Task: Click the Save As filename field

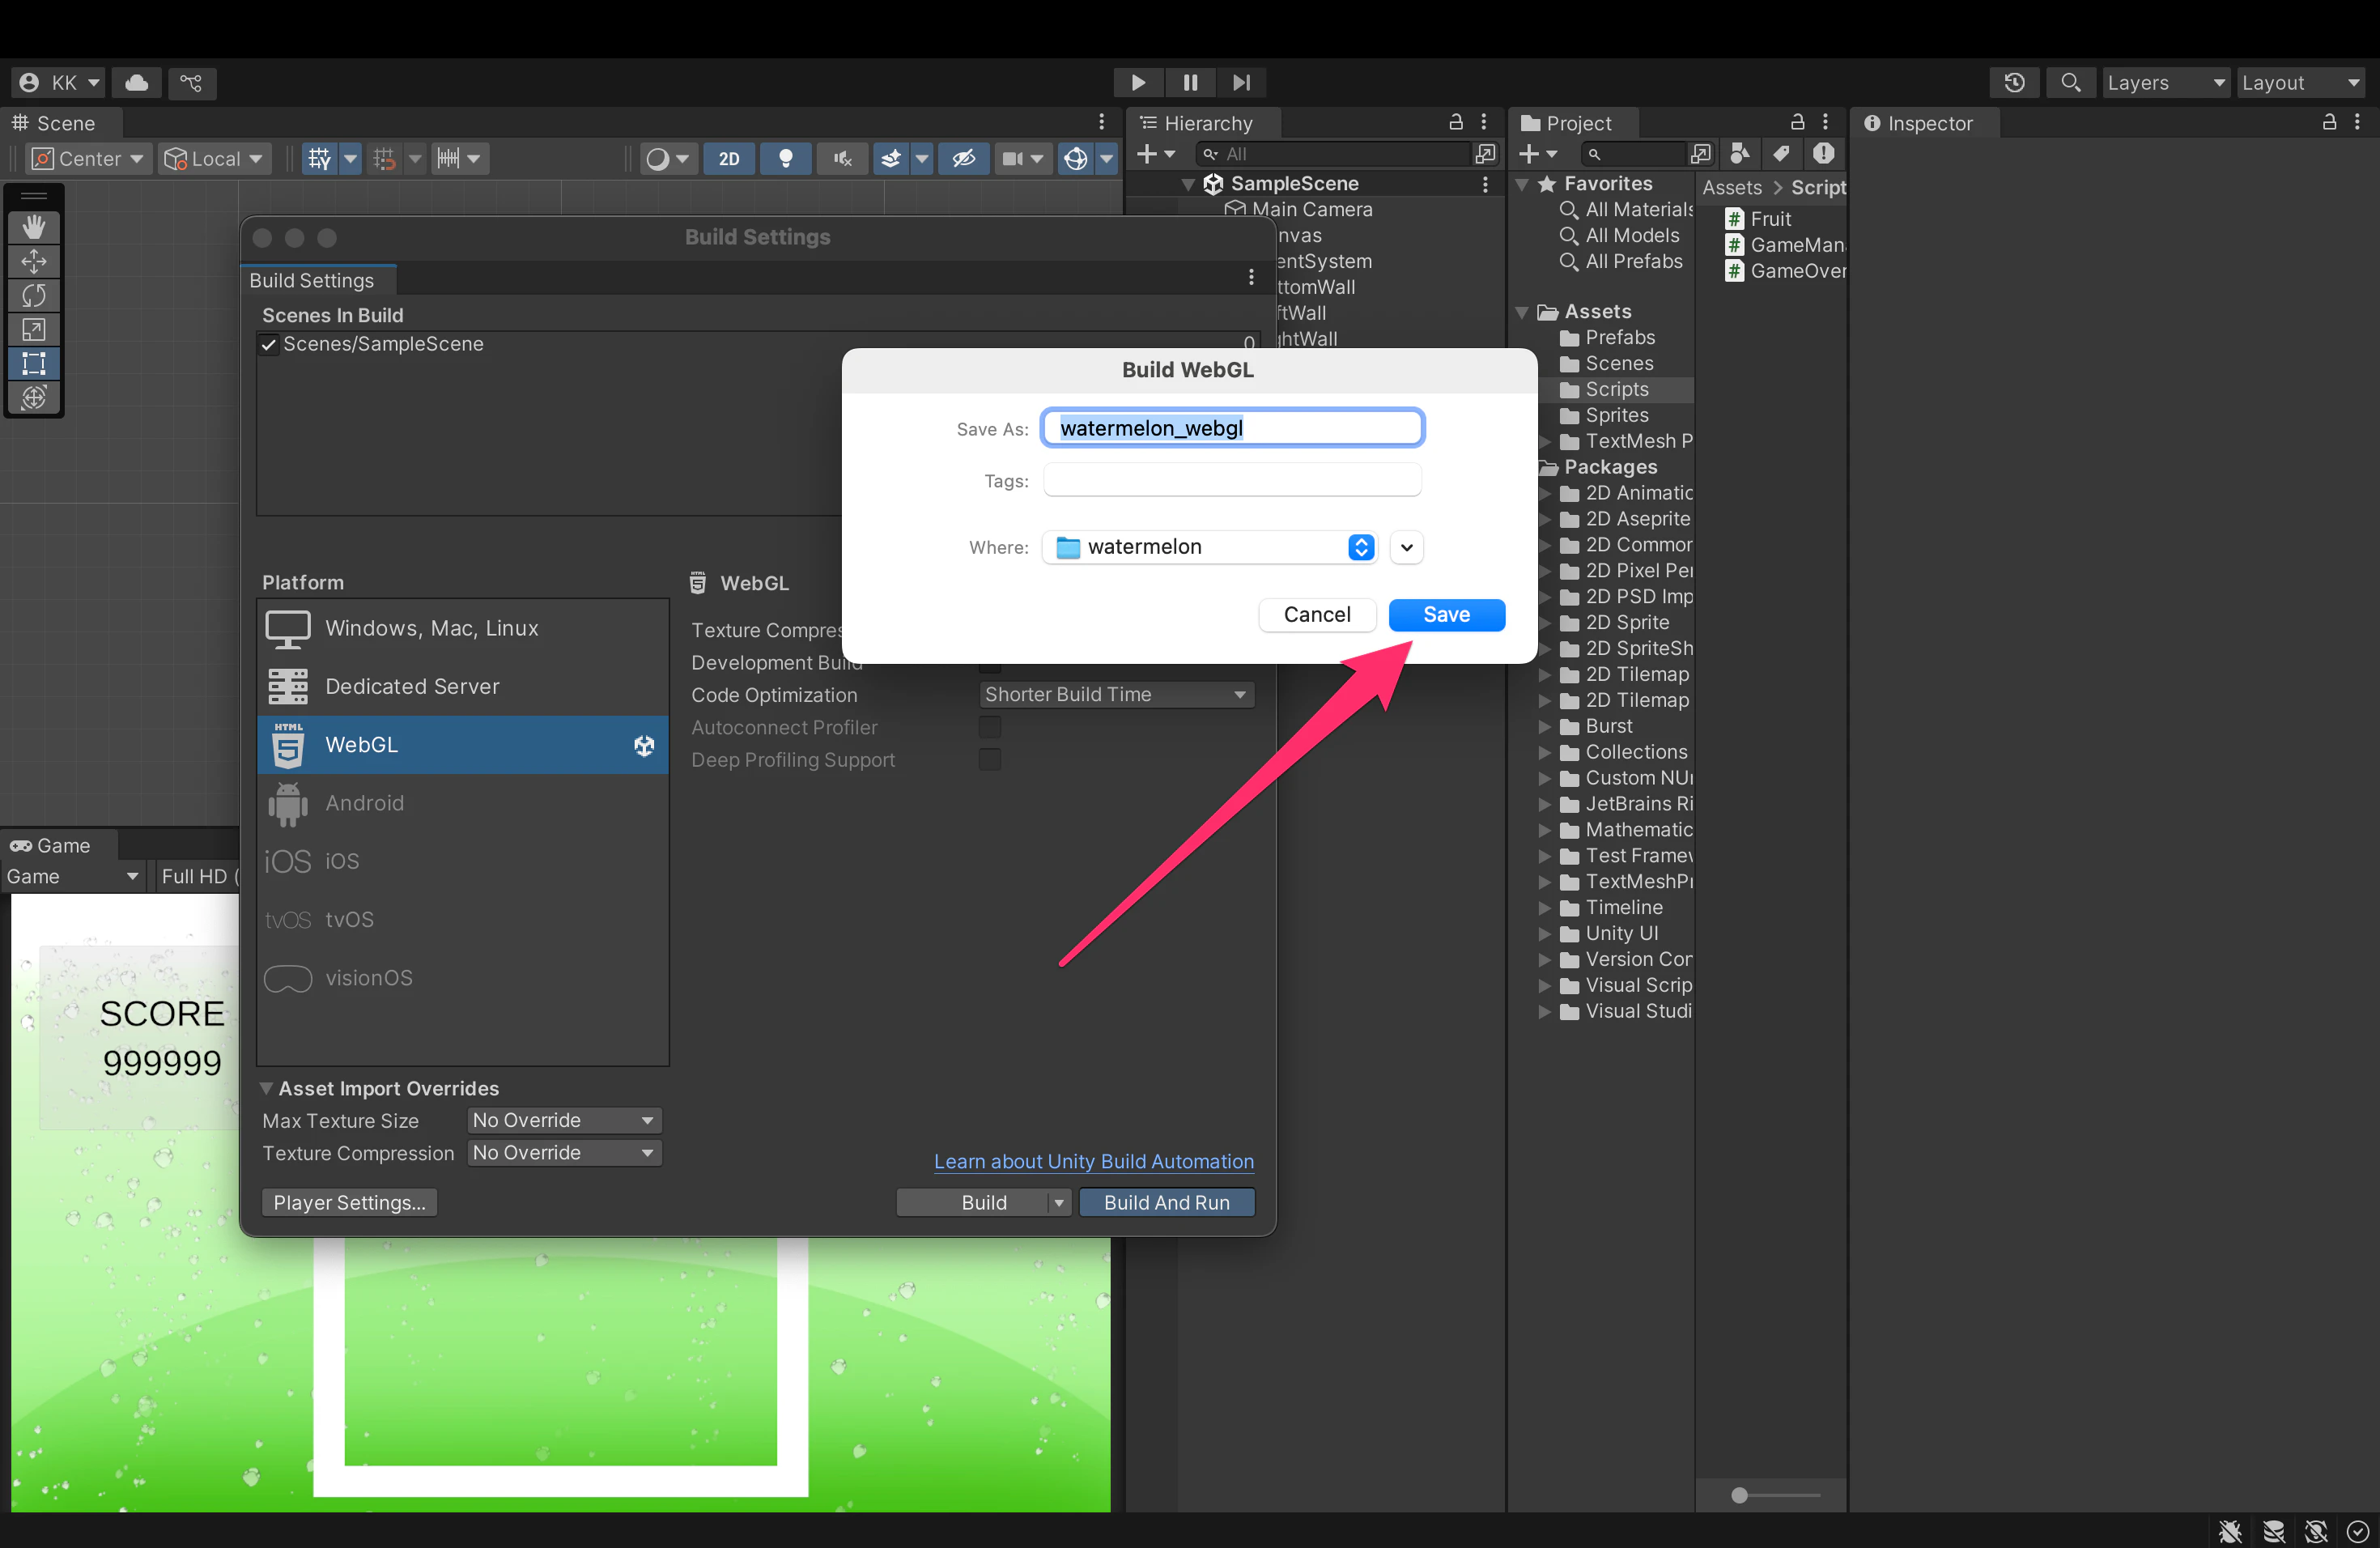Action: coord(1232,428)
